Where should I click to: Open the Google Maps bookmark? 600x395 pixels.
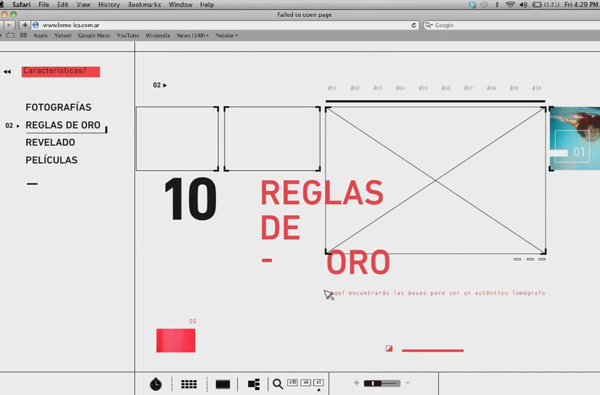94,35
